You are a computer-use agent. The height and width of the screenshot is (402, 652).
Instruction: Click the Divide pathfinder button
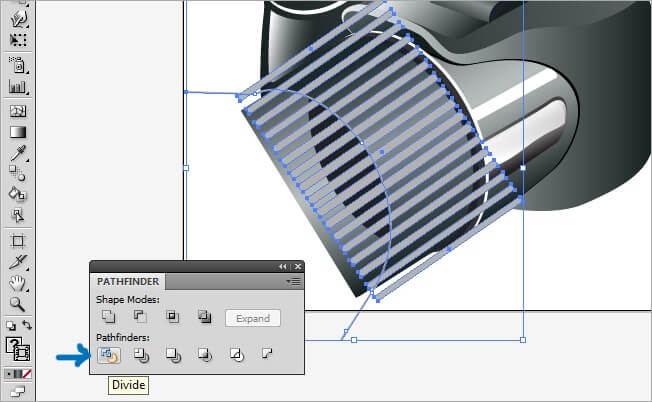click(107, 353)
